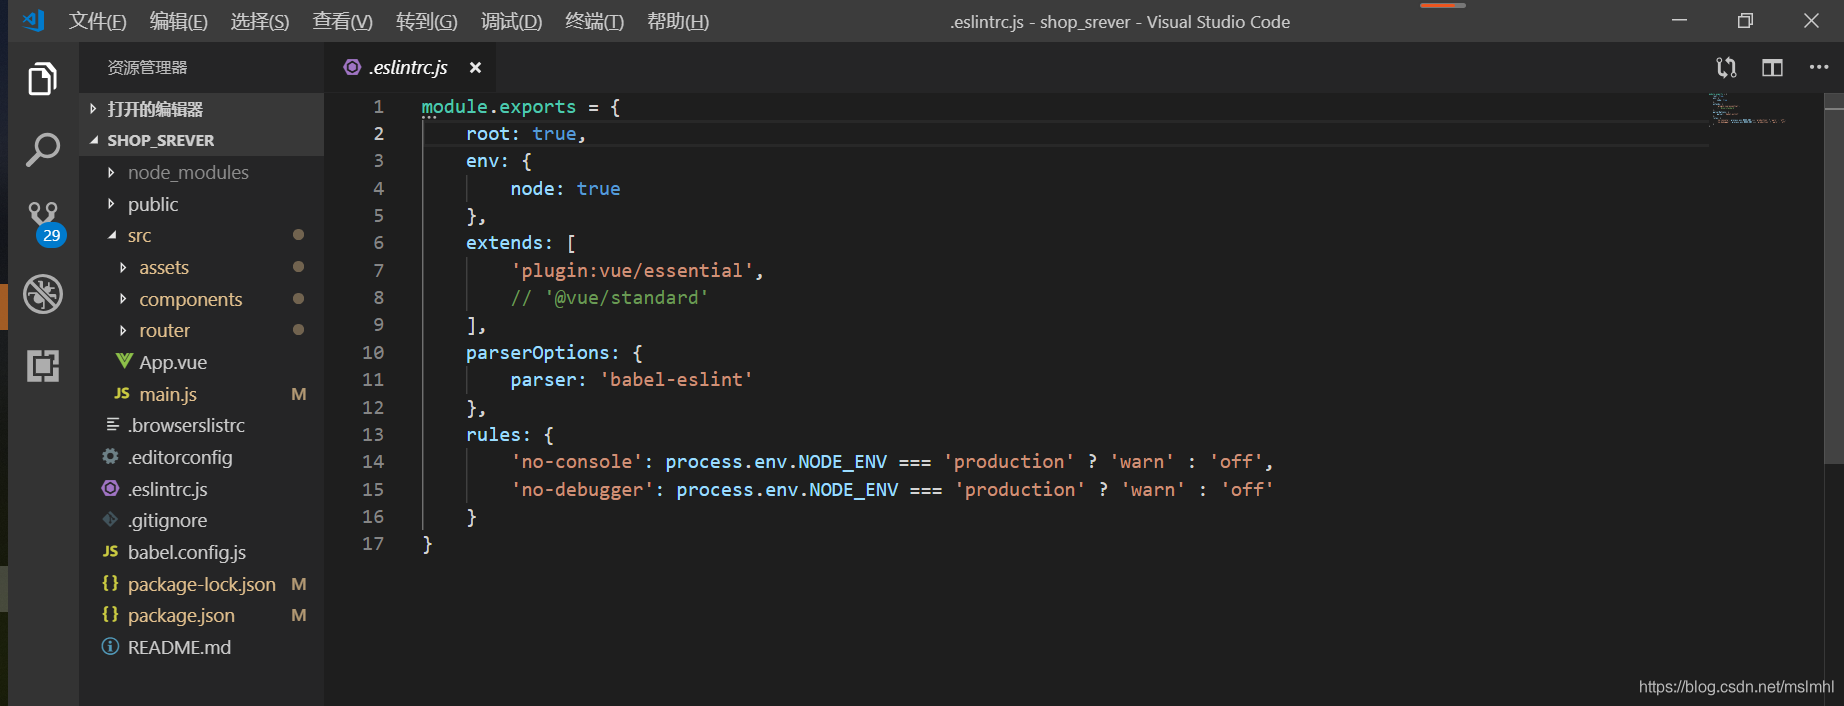This screenshot has width=1844, height=706.
Task: Click the ESLint icon on the editor tab
Action: click(352, 67)
